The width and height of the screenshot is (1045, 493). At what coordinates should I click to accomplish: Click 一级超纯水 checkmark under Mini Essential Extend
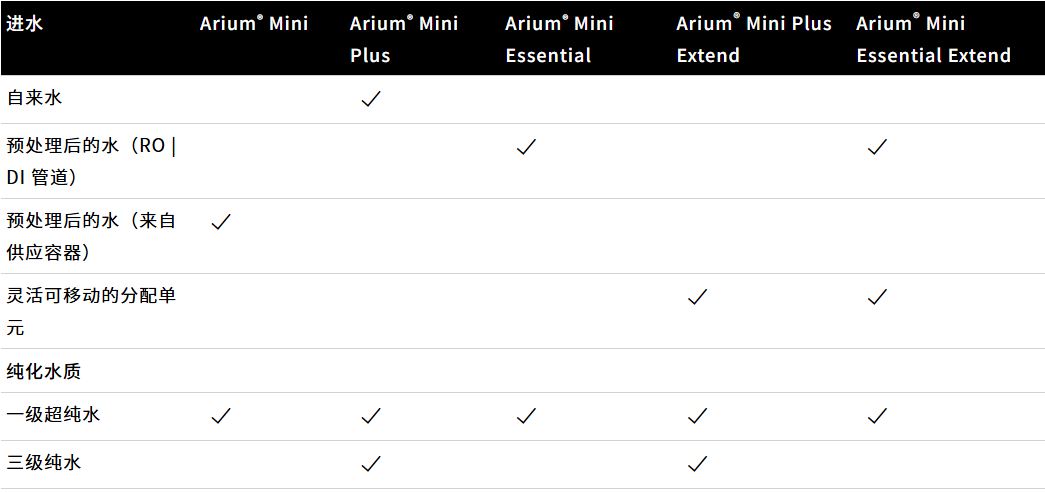[x=877, y=416]
